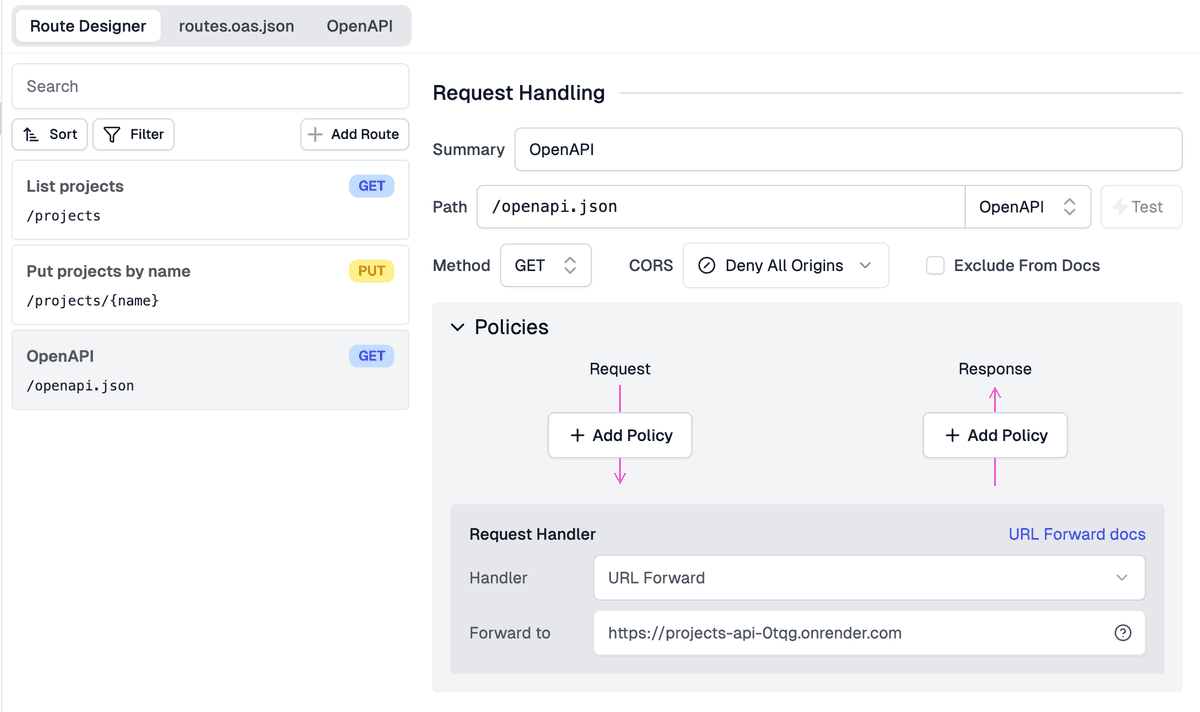This screenshot has width=1200, height=712.
Task: Click Add Route button
Action: 354,134
